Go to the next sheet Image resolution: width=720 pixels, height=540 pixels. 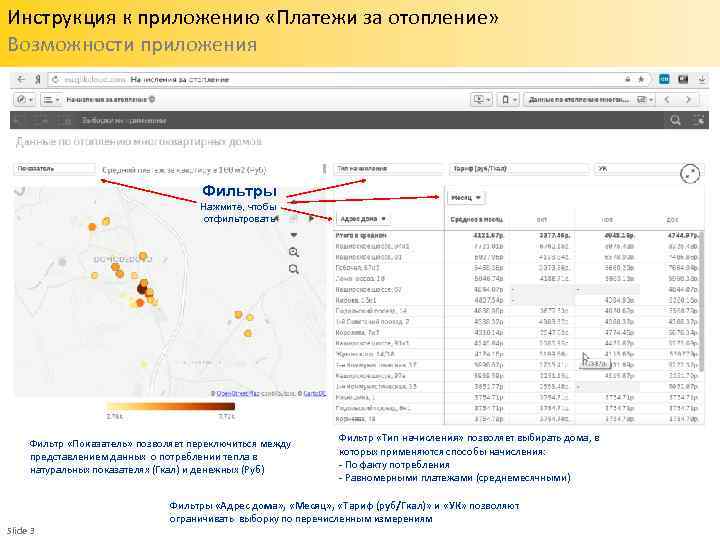pos(688,100)
